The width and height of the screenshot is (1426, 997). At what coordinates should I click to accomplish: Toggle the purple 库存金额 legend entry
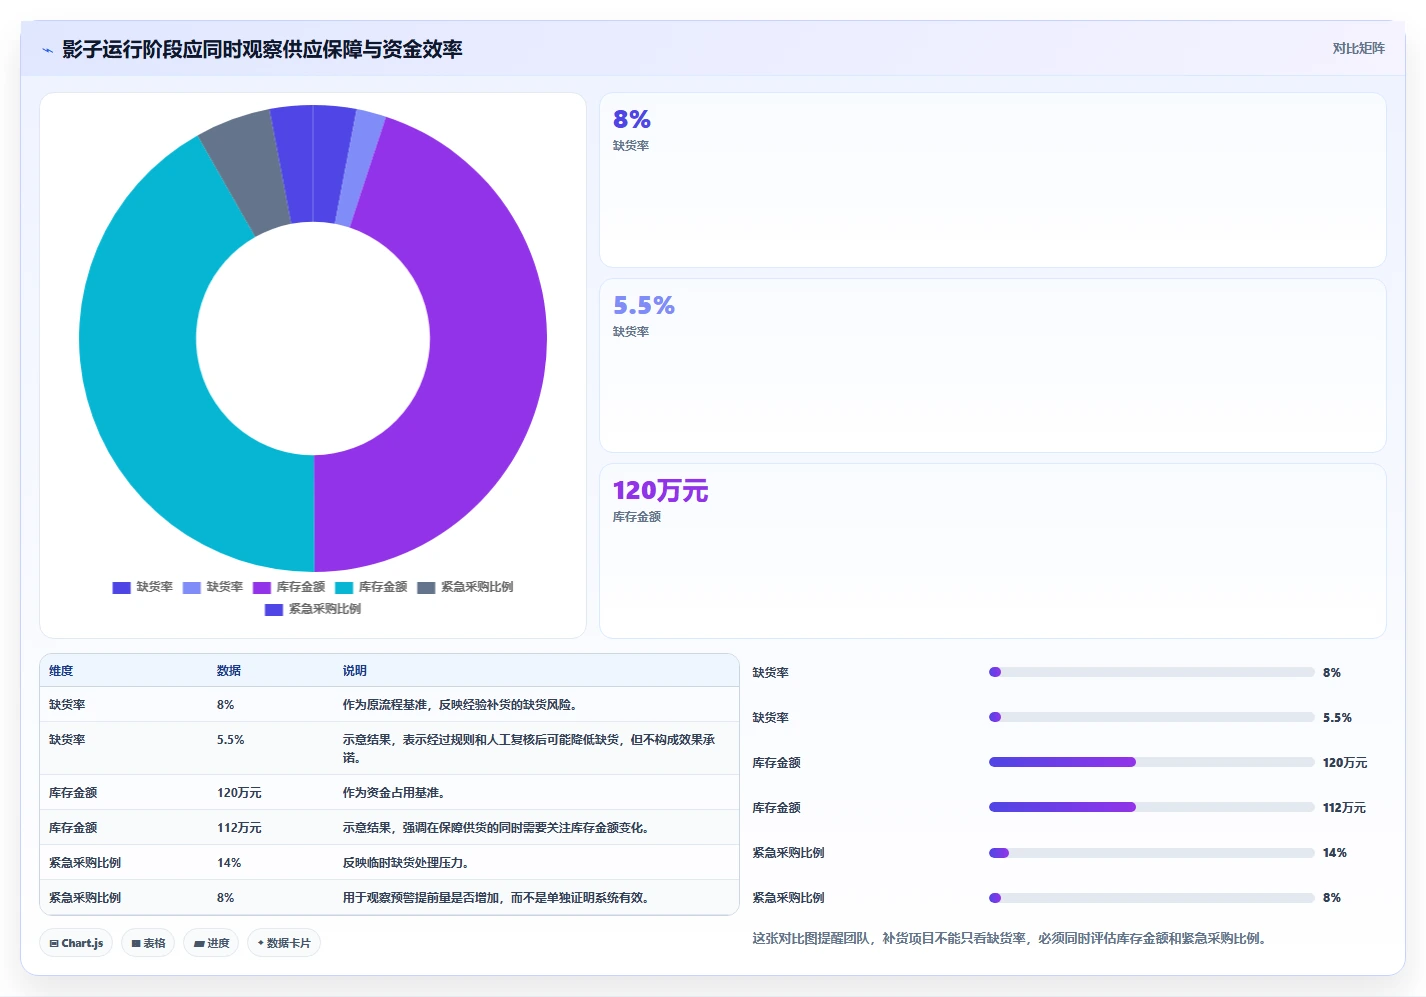tap(289, 587)
